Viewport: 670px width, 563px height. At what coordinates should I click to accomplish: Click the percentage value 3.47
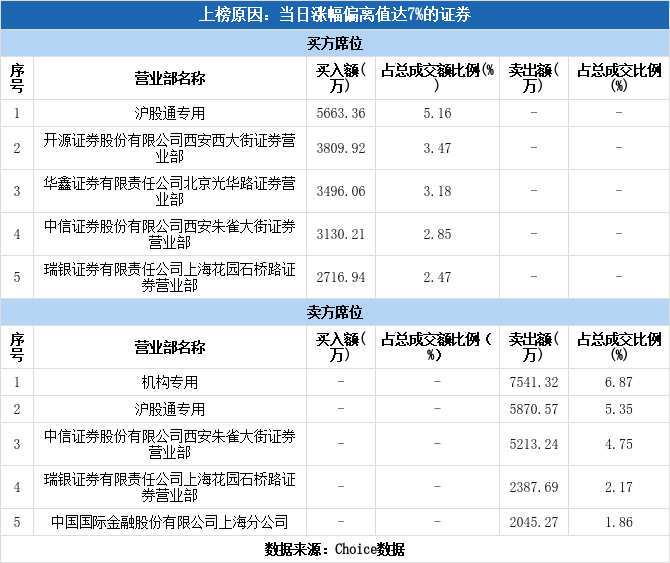pyautogui.click(x=437, y=148)
